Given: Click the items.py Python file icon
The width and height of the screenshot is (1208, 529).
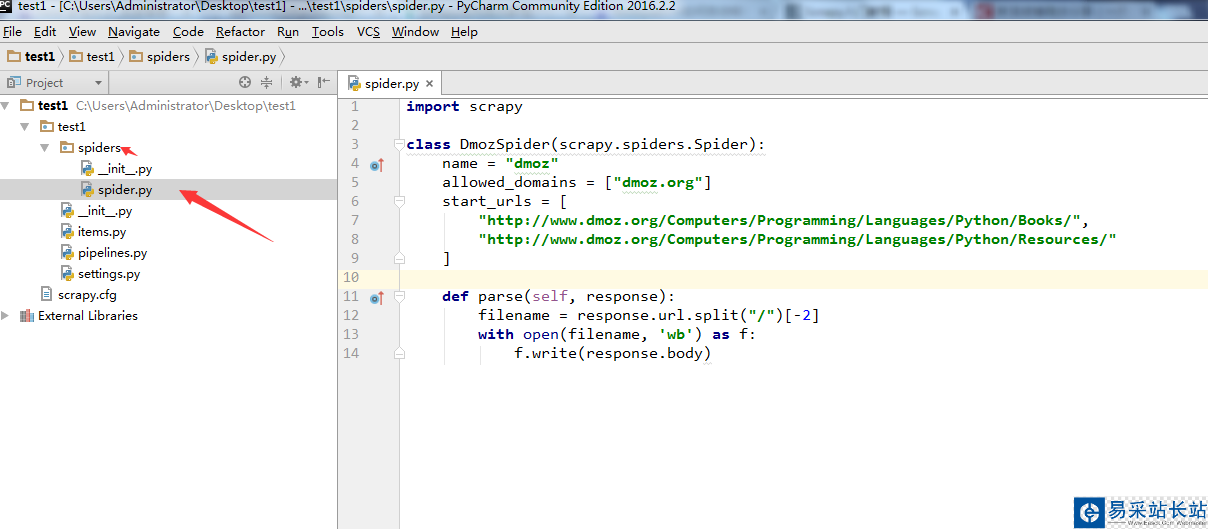Looking at the screenshot, I should point(67,232).
